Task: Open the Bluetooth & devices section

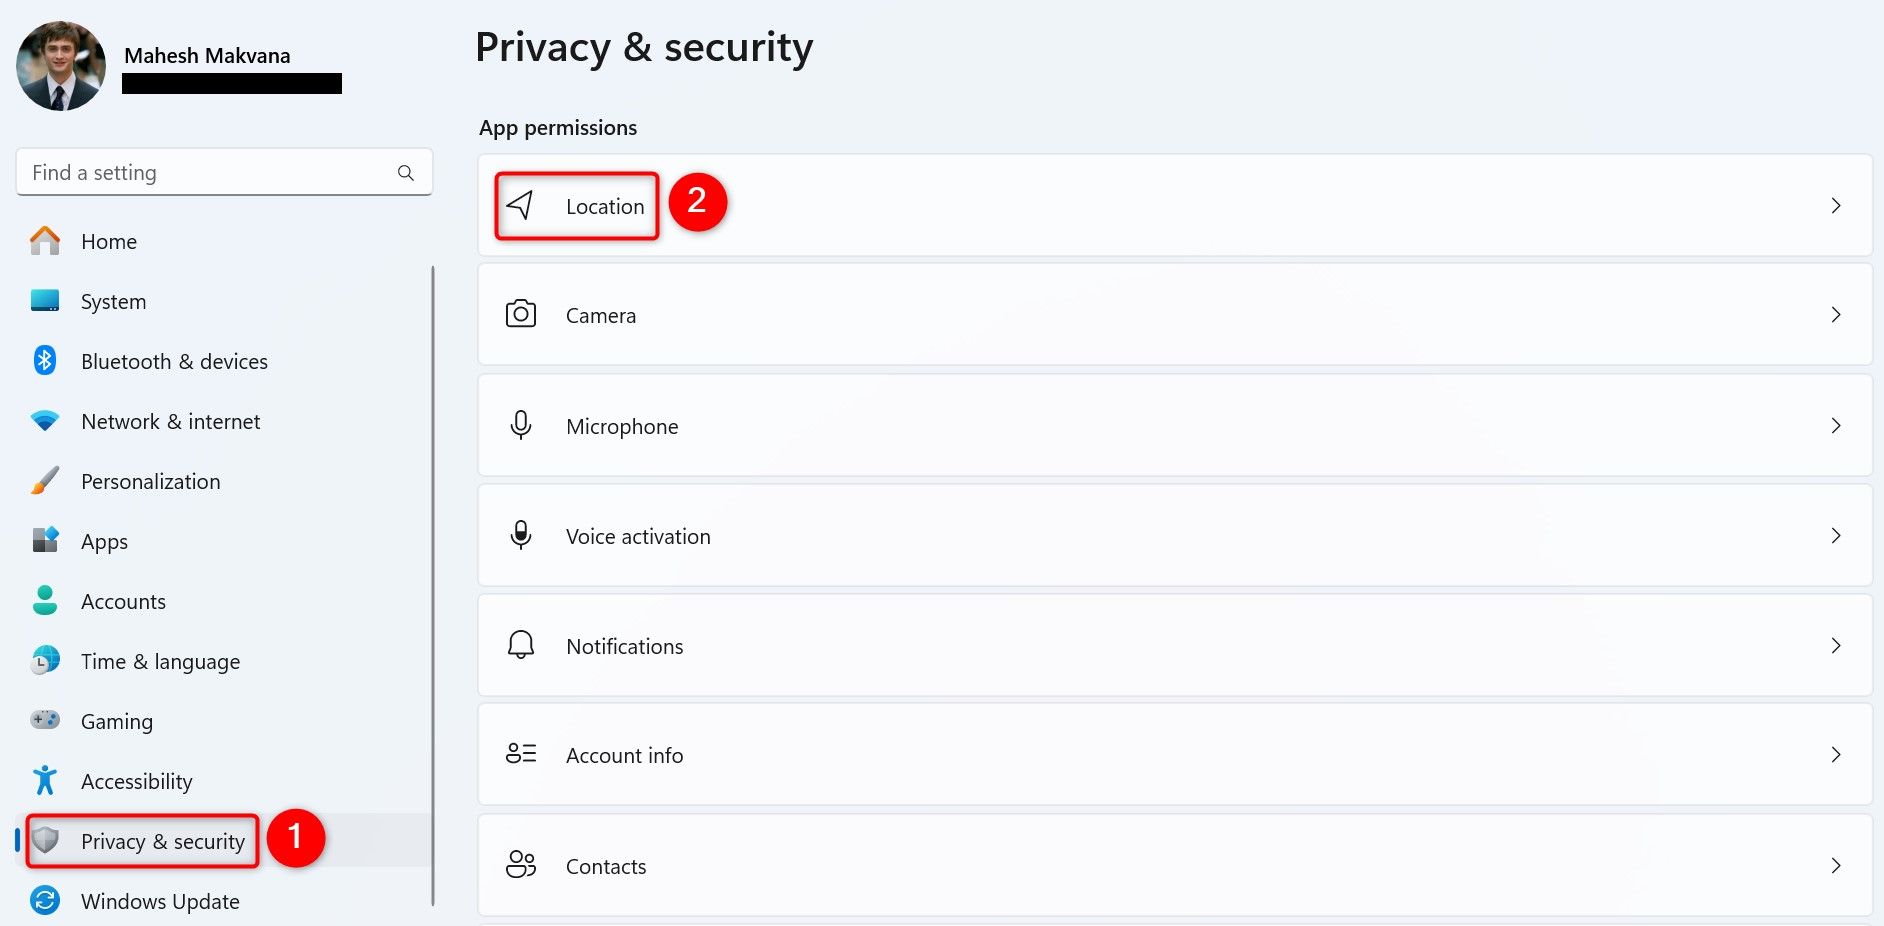Action: (x=174, y=361)
